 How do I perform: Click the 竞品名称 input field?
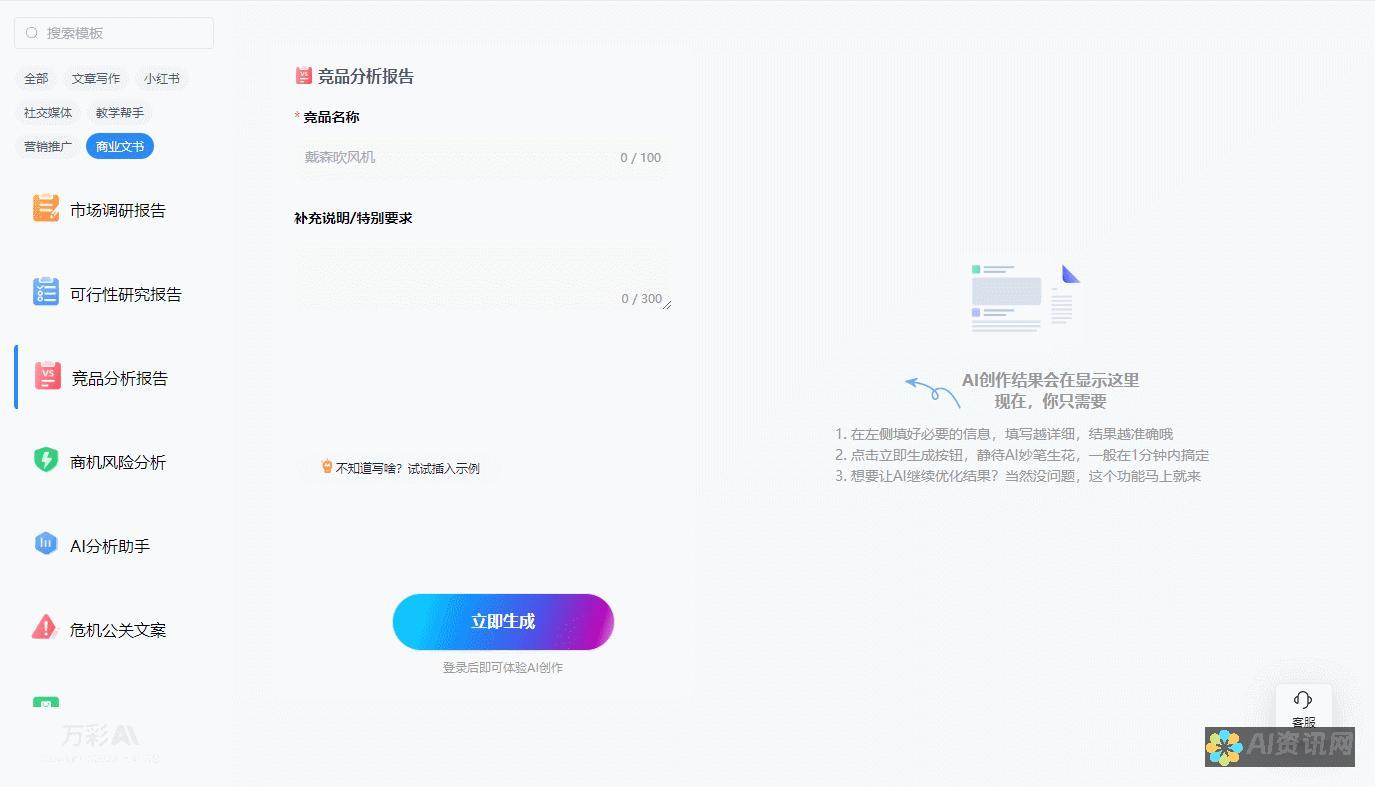(x=482, y=157)
